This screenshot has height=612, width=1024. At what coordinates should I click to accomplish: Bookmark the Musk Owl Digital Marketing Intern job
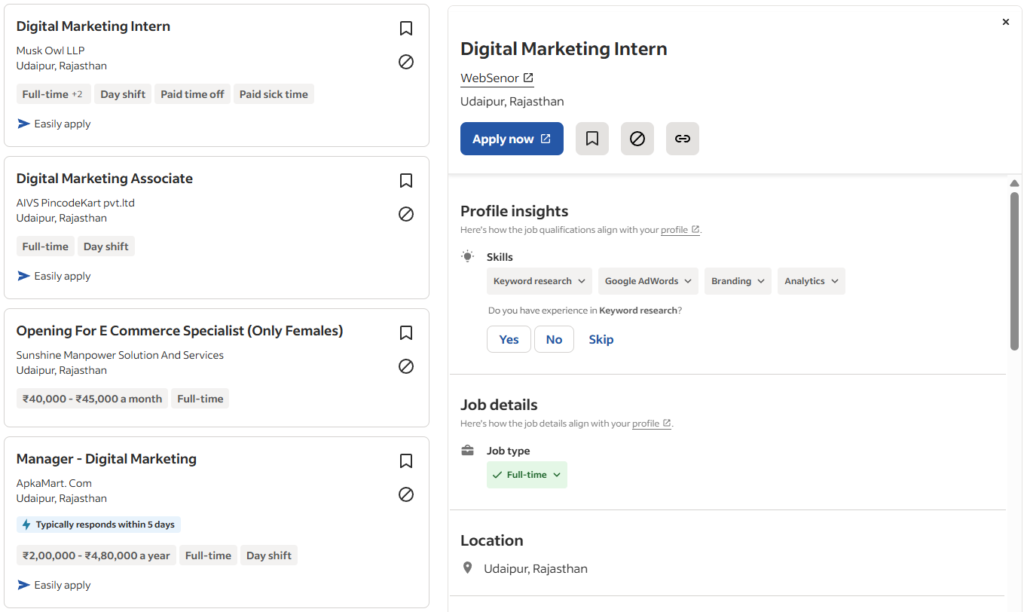406,29
